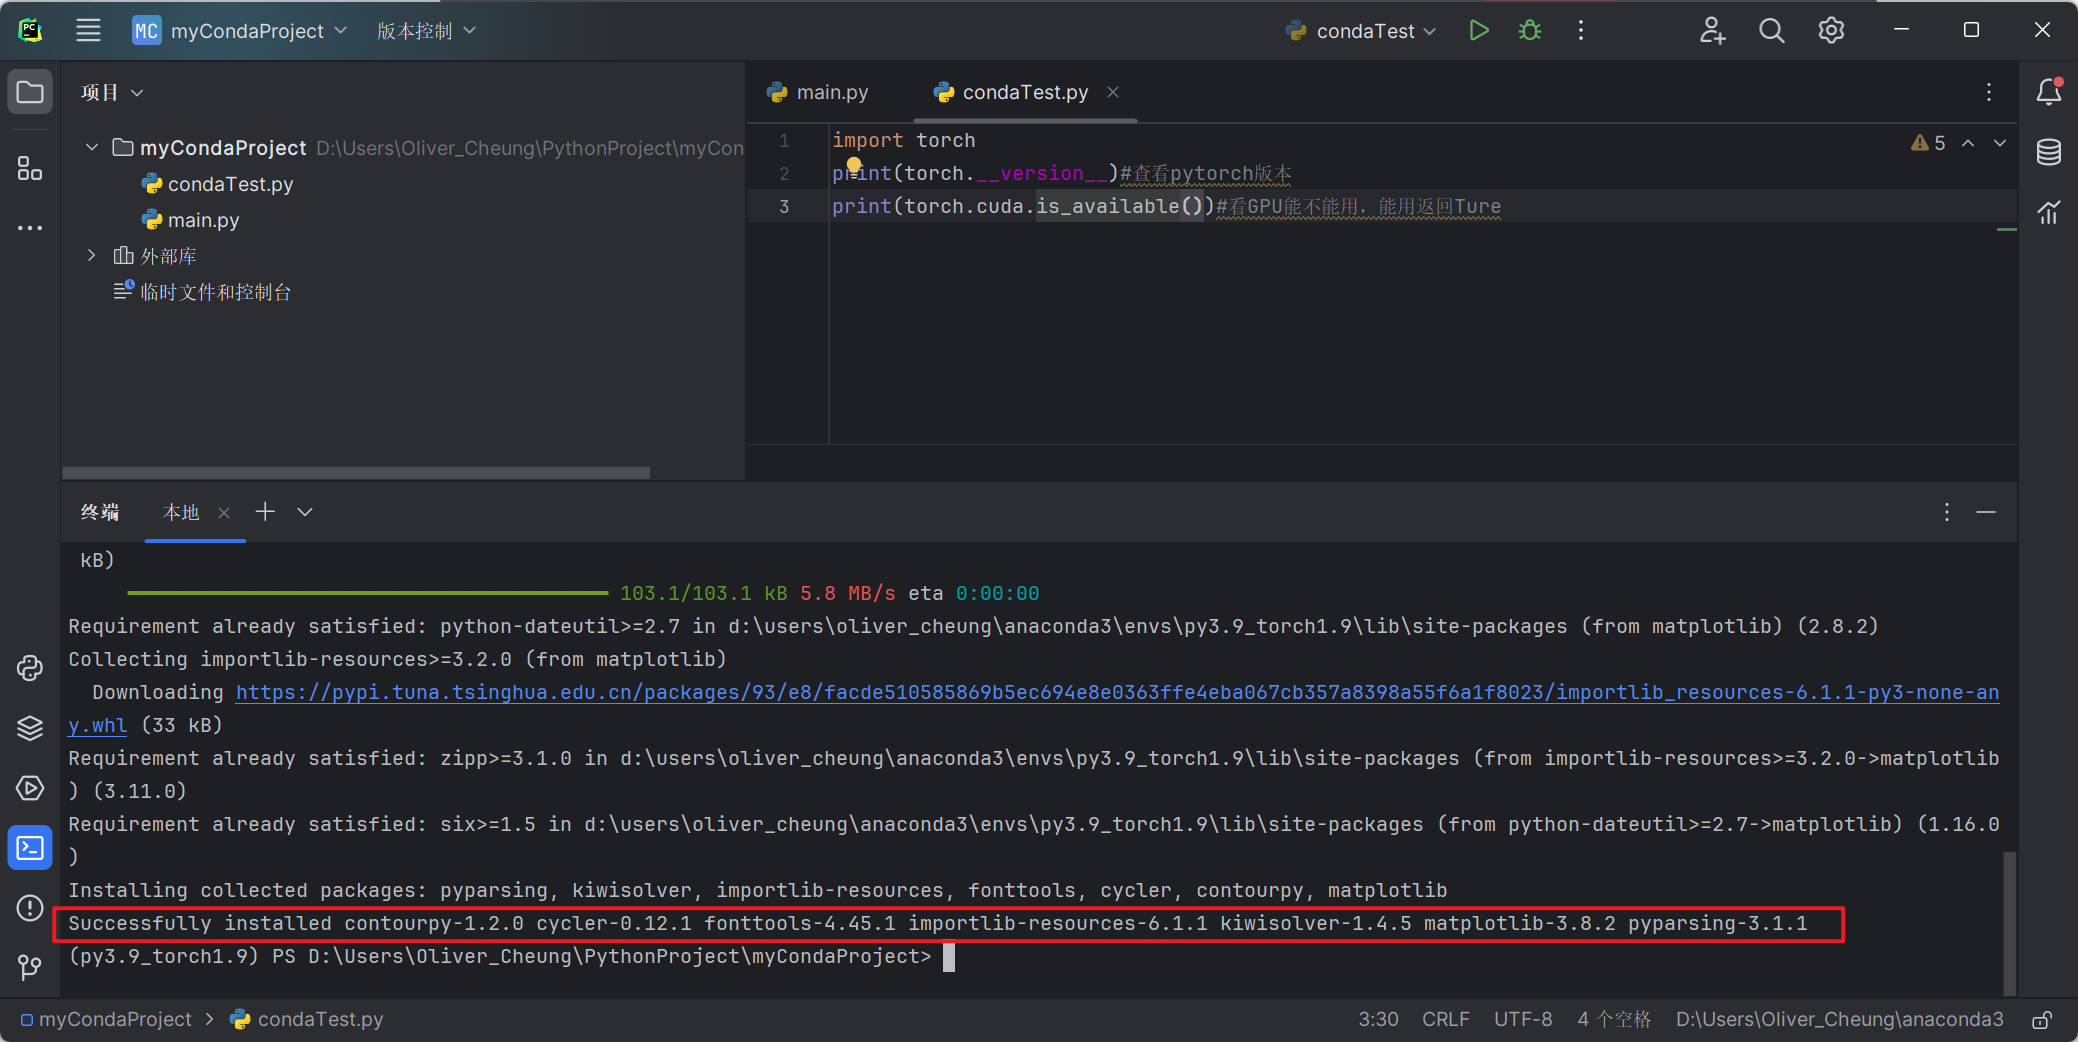2078x1042 pixels.
Task: Run the condaTest configuration
Action: [x=1479, y=31]
